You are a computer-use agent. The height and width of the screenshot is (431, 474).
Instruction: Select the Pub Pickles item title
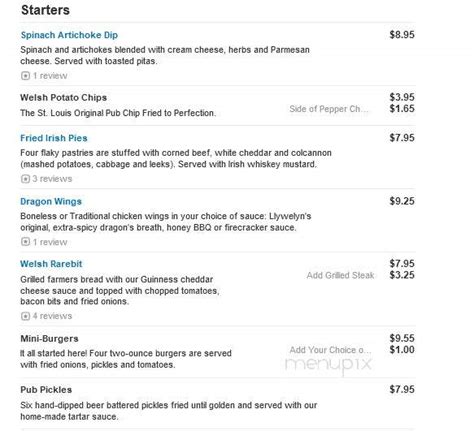coord(46,390)
